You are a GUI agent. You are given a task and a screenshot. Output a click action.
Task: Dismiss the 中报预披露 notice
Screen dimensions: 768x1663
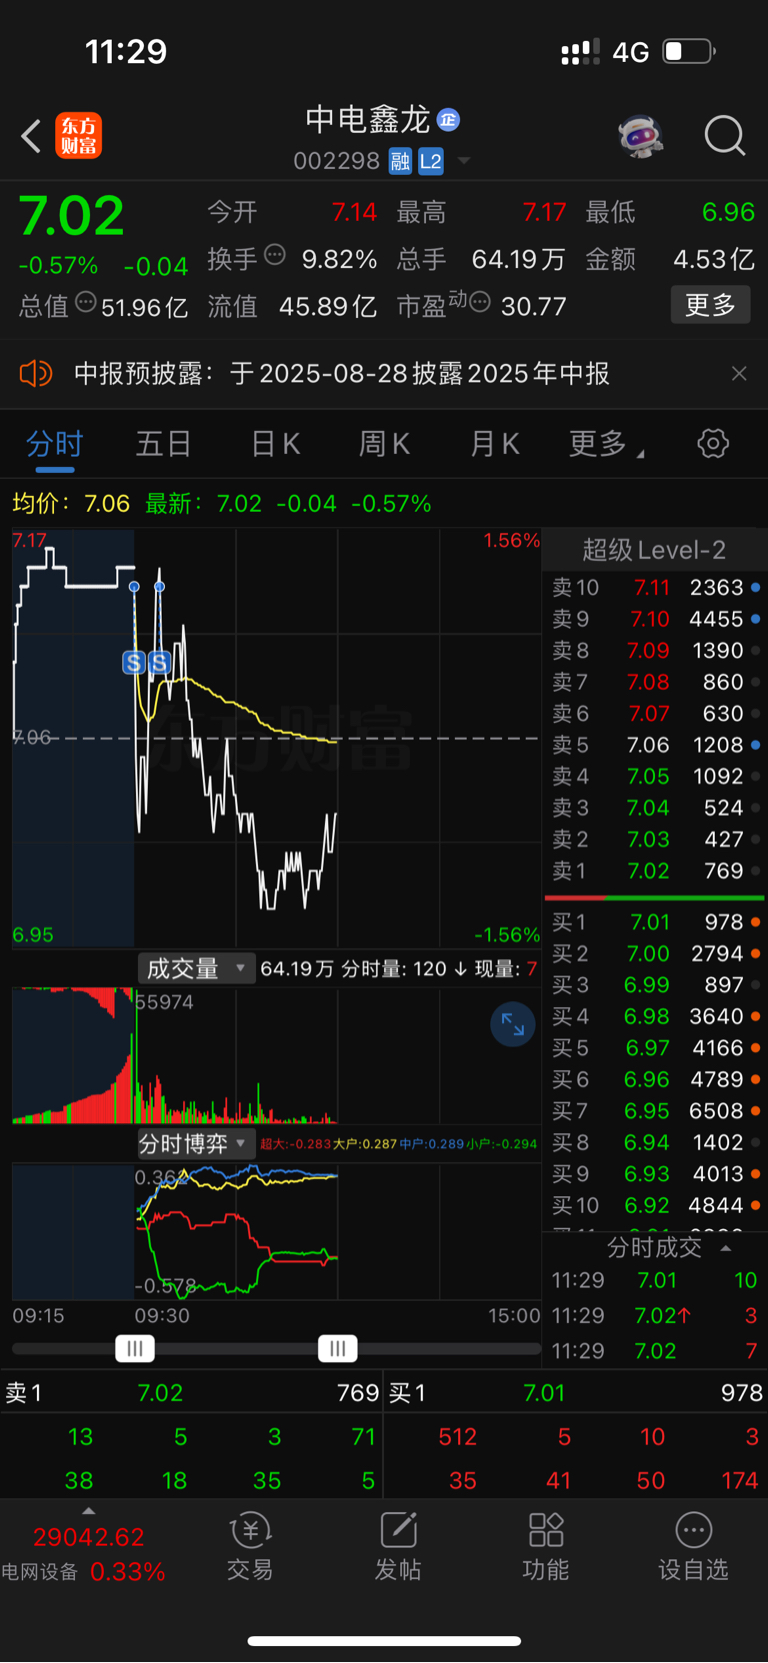(739, 374)
